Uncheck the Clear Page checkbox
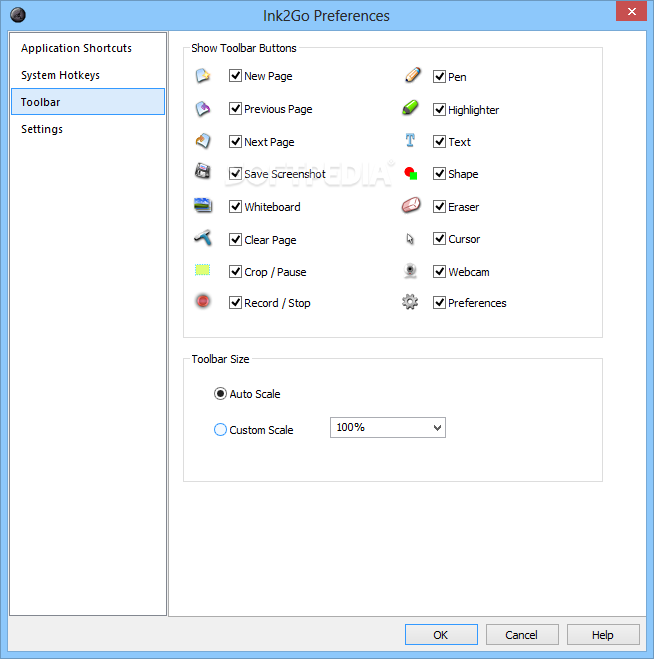The width and height of the screenshot is (654, 659). click(235, 240)
